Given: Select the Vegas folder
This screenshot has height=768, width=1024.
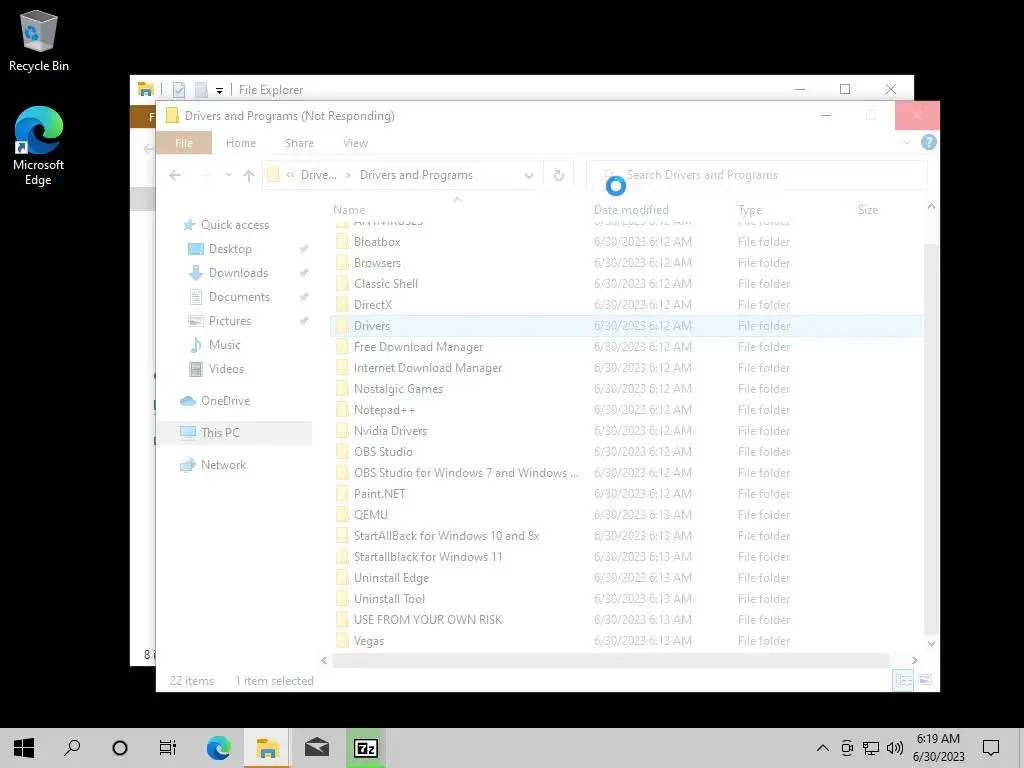Looking at the screenshot, I should coord(368,641).
